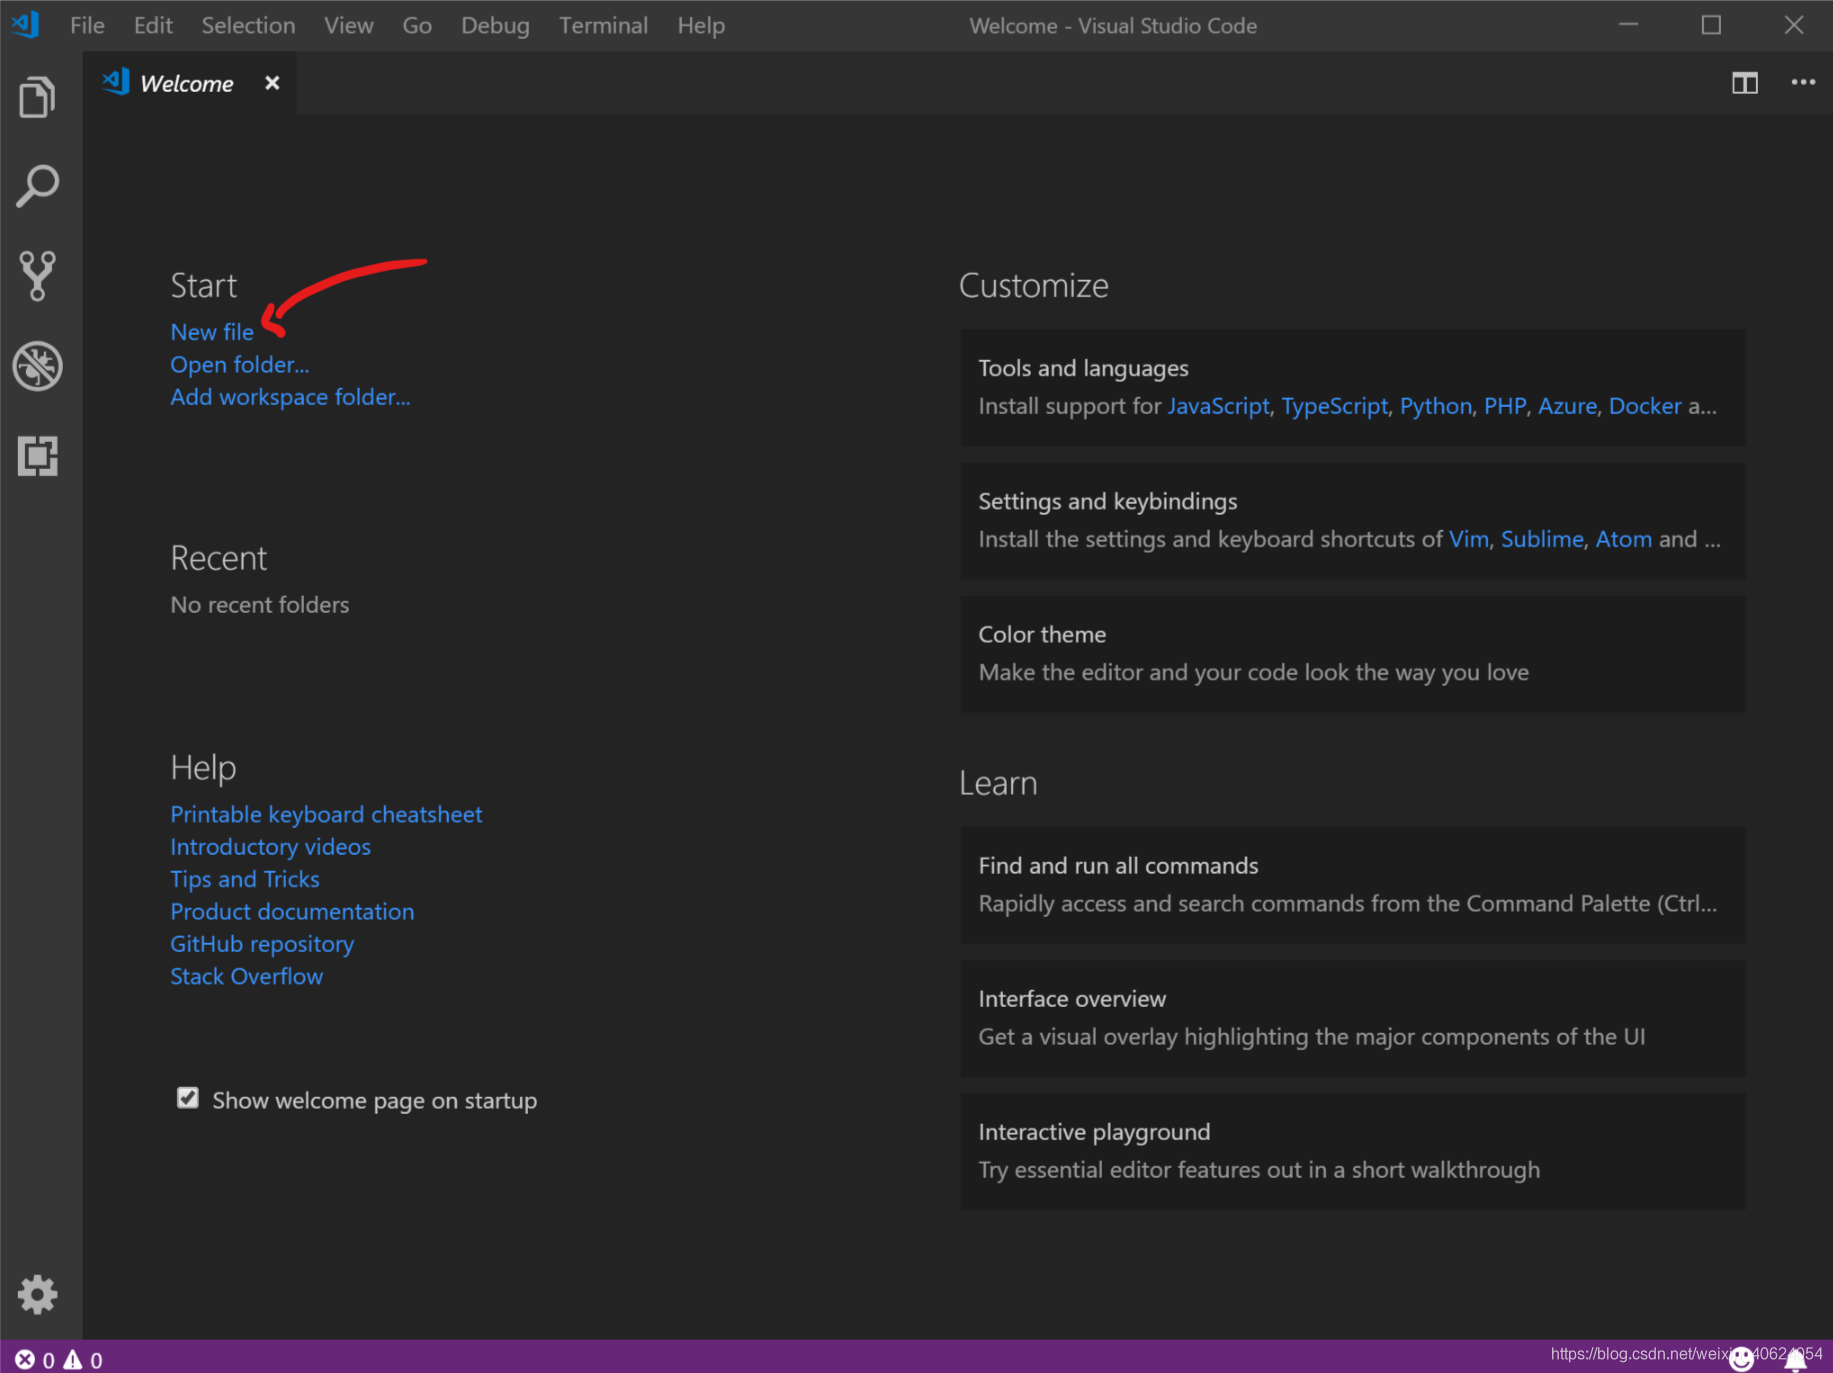Click the Tools and languages heading
This screenshot has width=1833, height=1373.
(1083, 368)
